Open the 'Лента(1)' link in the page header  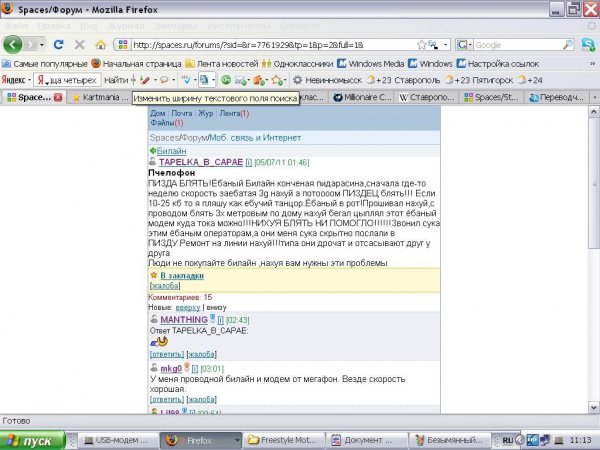pos(234,113)
